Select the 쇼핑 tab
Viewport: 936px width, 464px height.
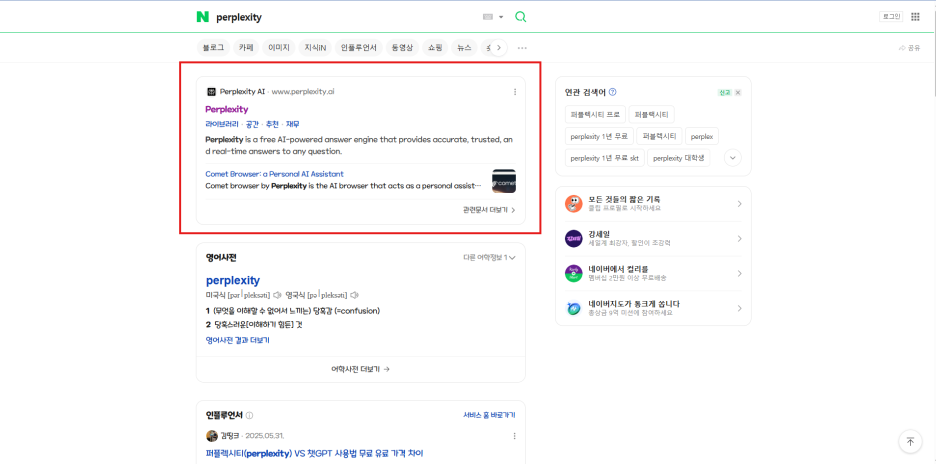(x=436, y=48)
